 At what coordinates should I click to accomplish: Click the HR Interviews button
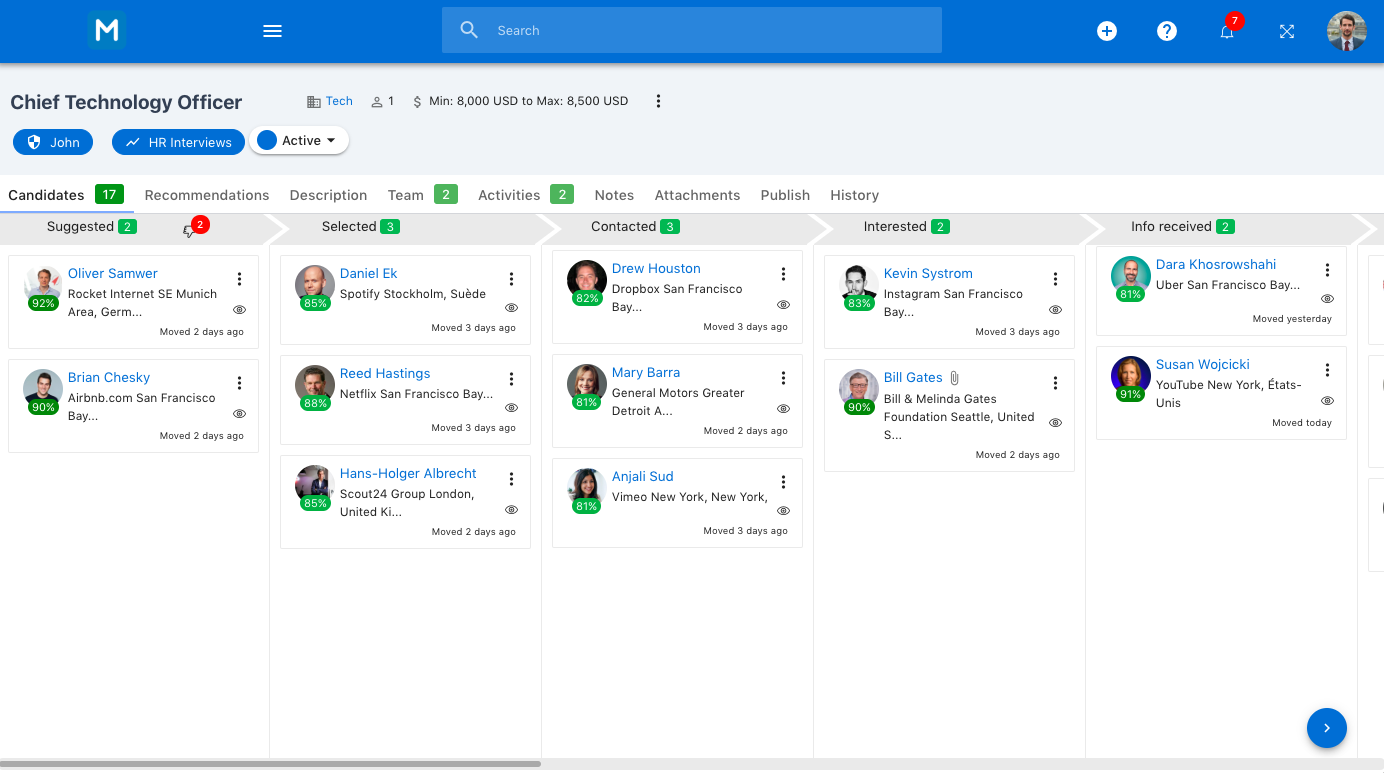pos(178,141)
